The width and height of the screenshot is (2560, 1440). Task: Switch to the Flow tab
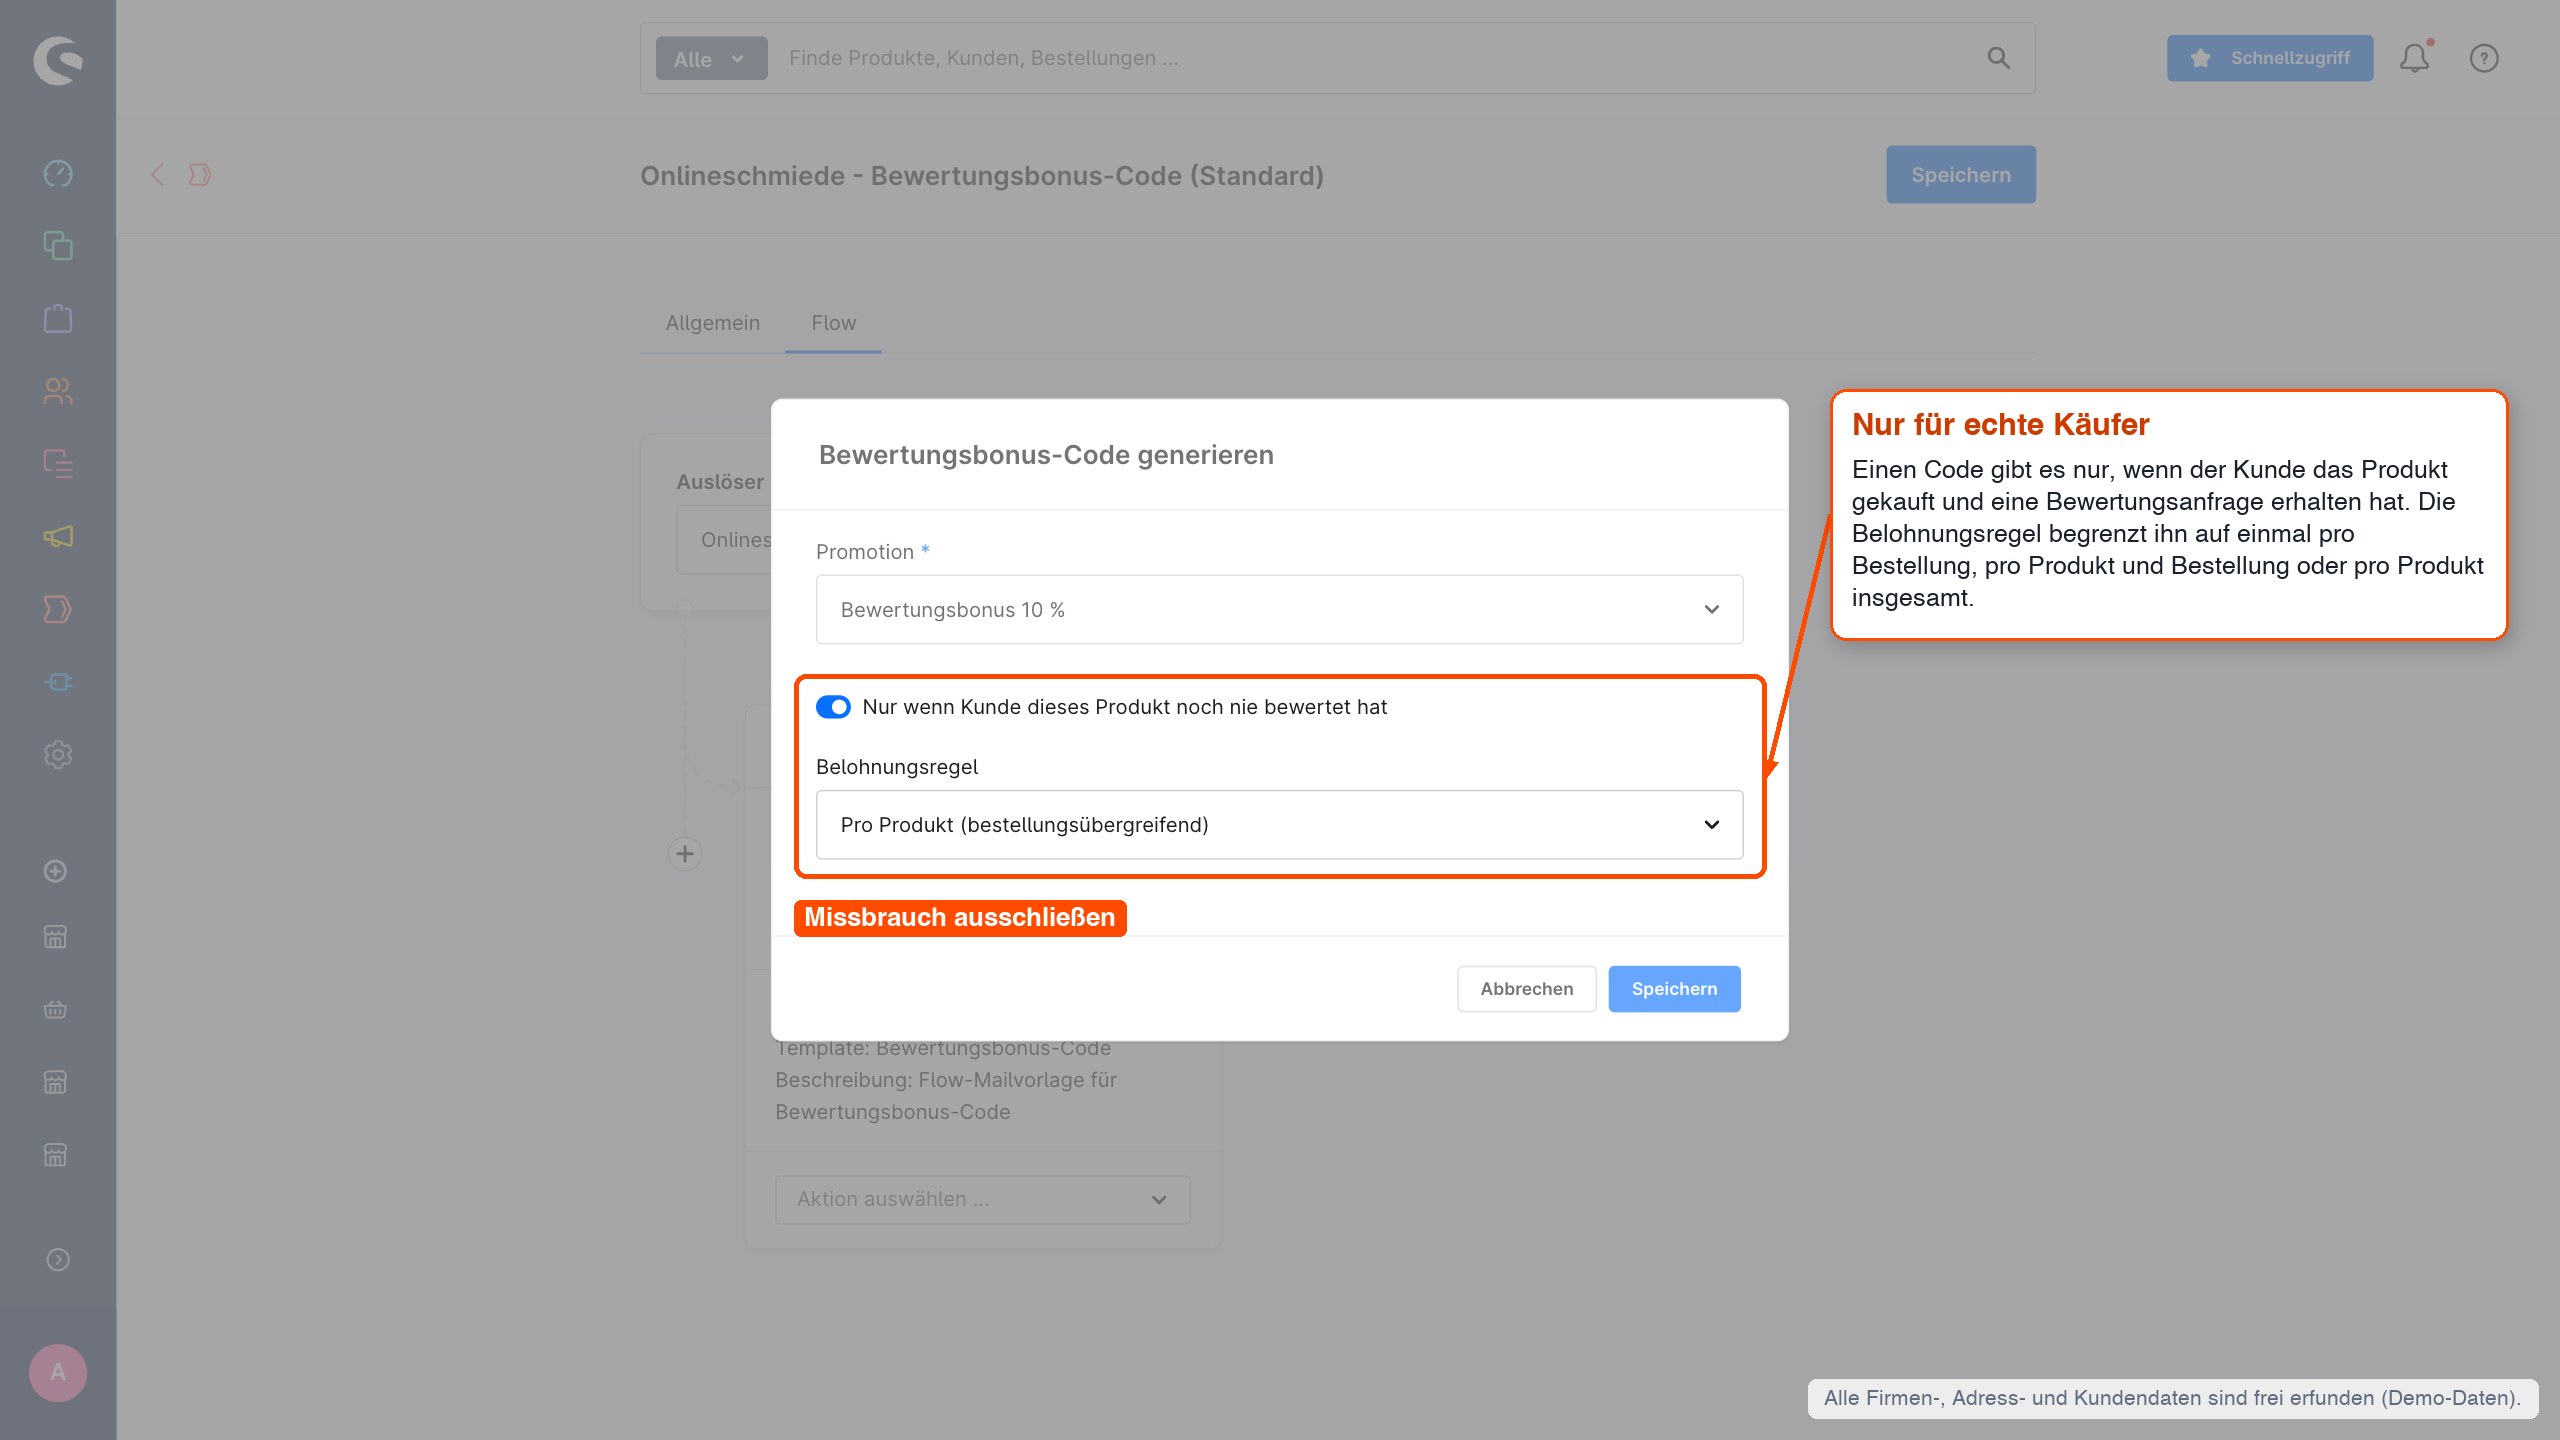[x=833, y=323]
